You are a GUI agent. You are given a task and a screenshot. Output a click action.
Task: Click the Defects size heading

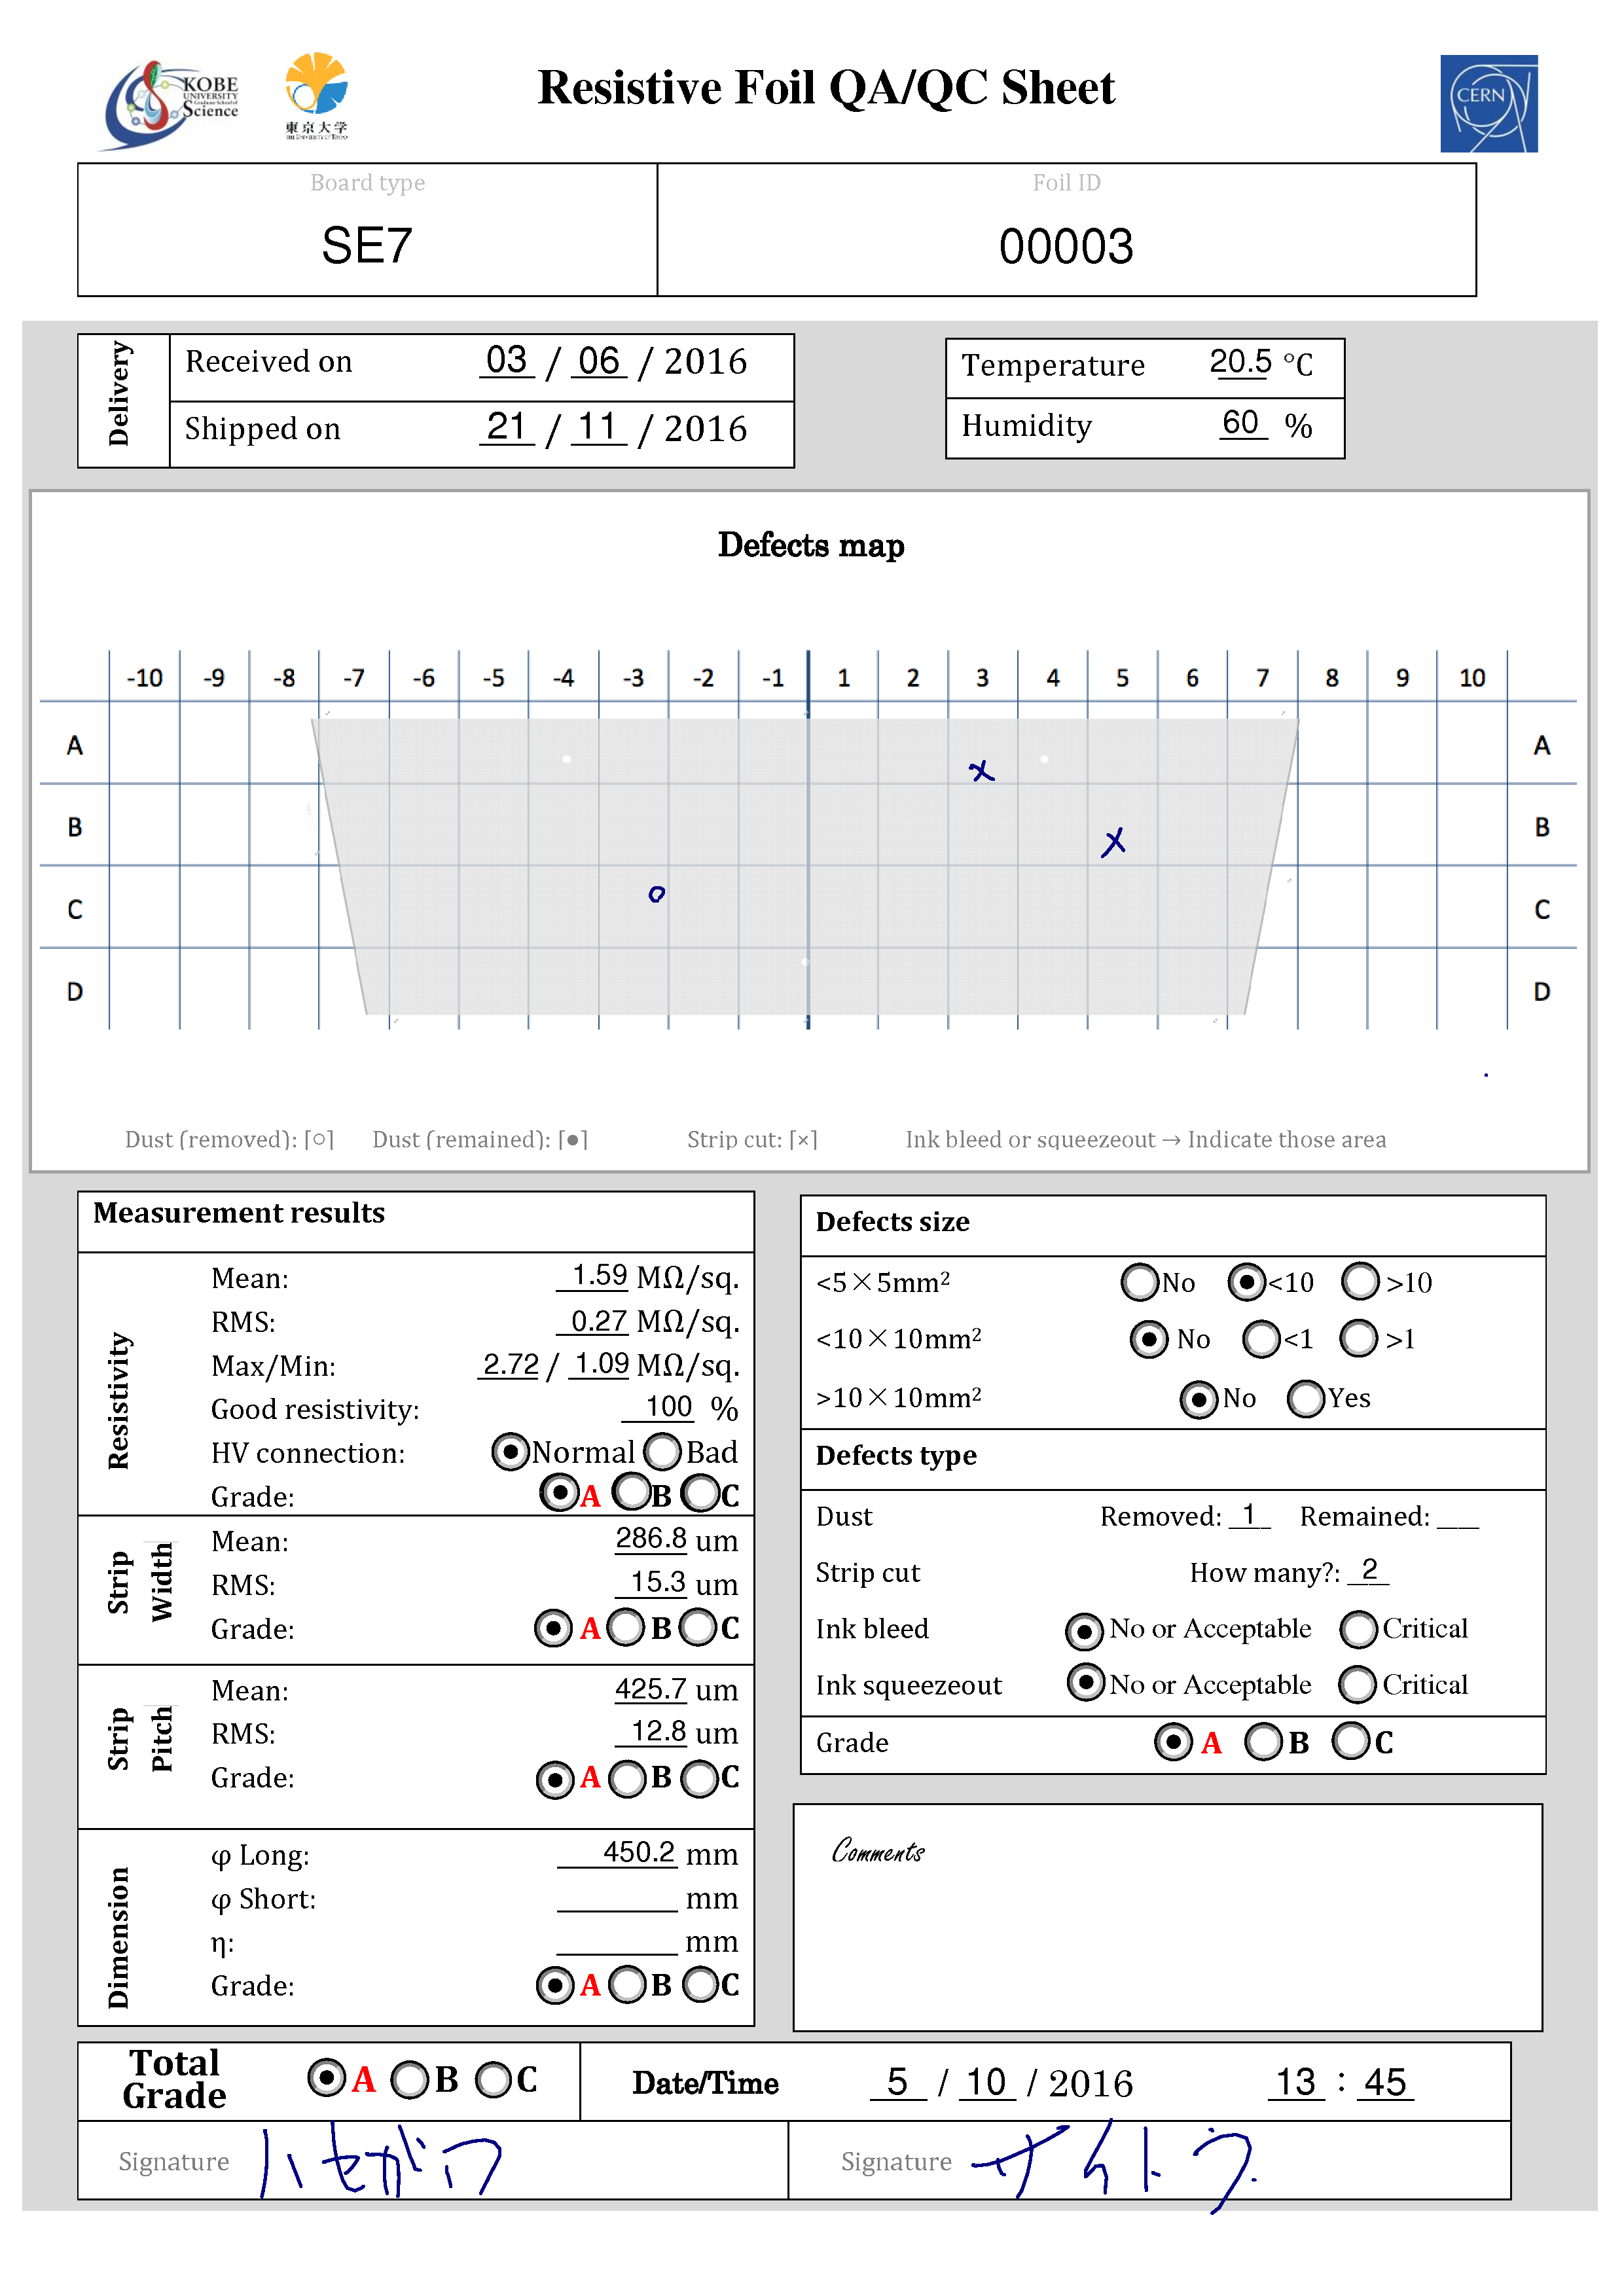[893, 1222]
